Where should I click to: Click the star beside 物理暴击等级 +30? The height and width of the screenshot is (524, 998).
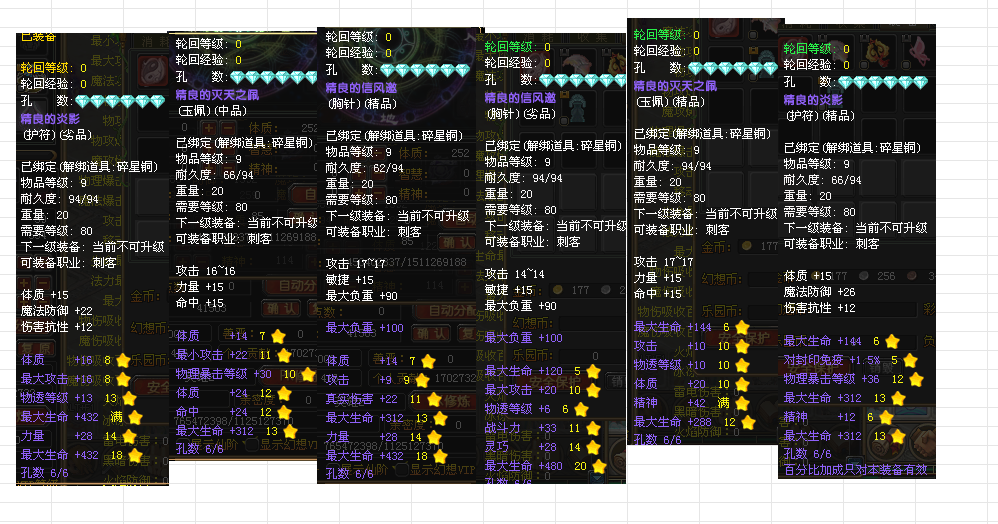tap(291, 373)
